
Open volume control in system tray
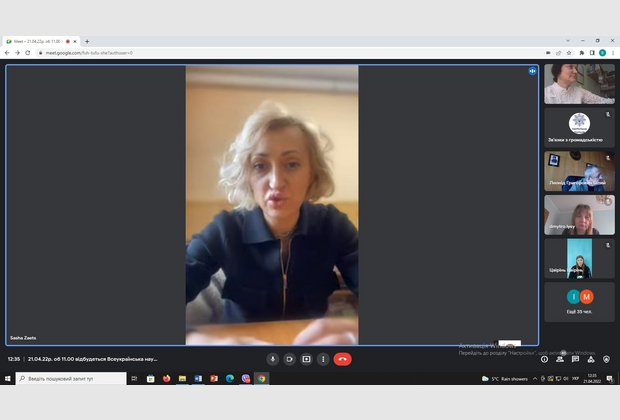(566, 378)
